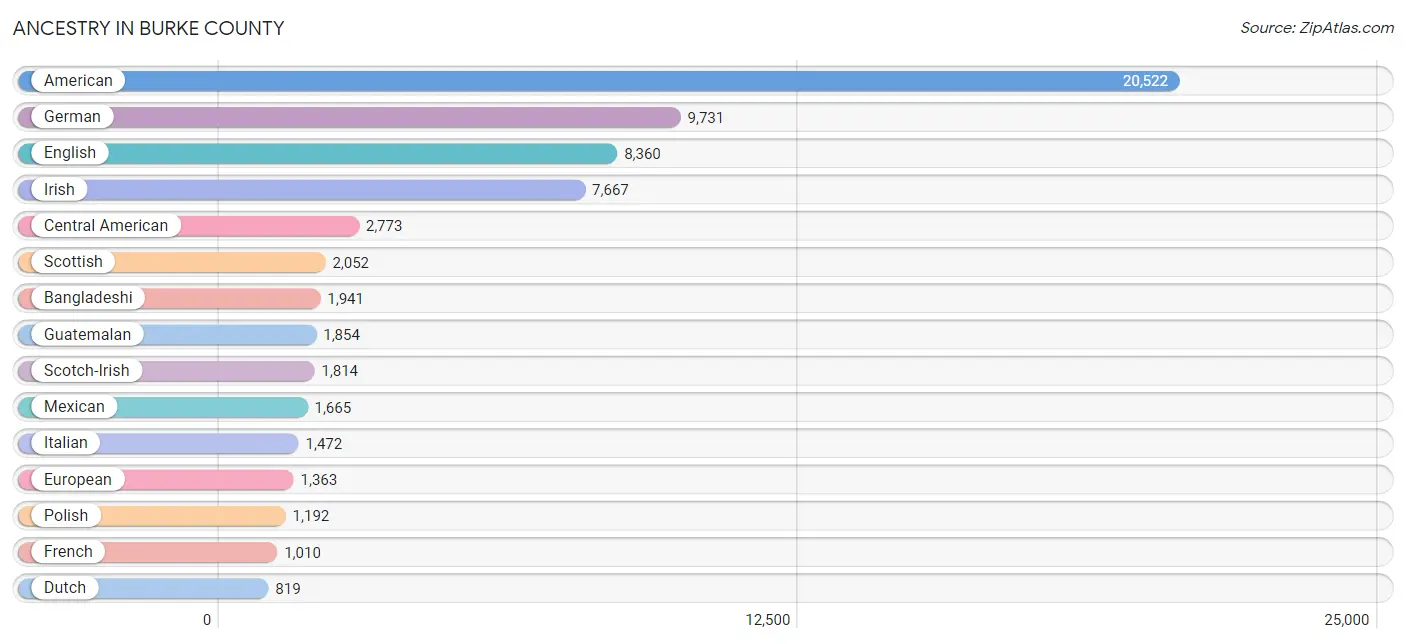Click the Italian label pill
This screenshot has width=1406, height=644.
click(66, 443)
